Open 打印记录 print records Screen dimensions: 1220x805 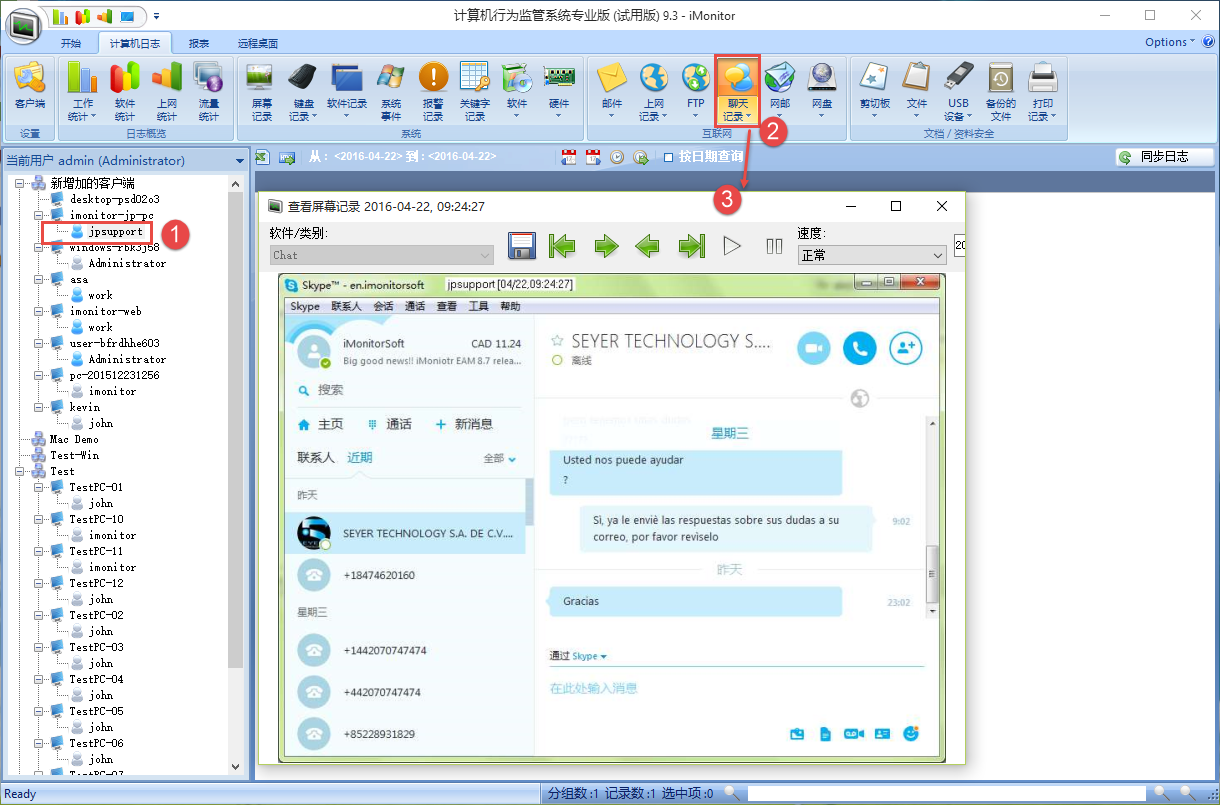click(x=1043, y=91)
